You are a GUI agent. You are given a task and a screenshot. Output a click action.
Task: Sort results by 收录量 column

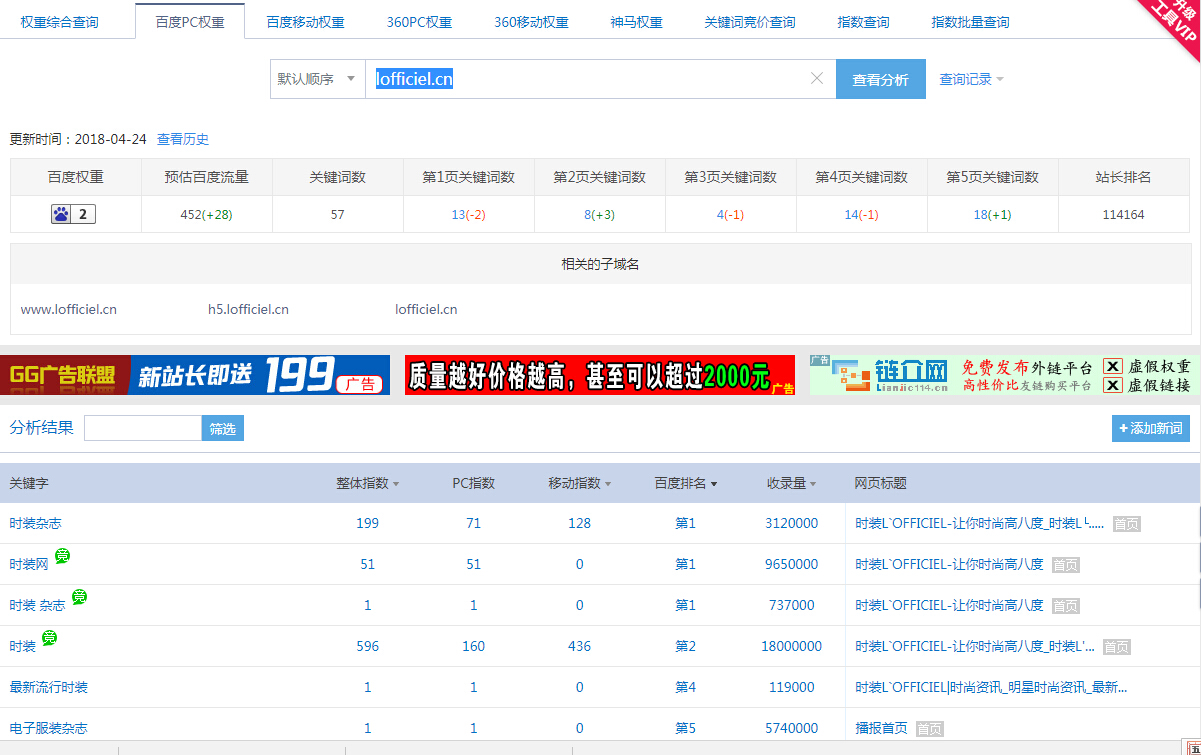tap(791, 483)
